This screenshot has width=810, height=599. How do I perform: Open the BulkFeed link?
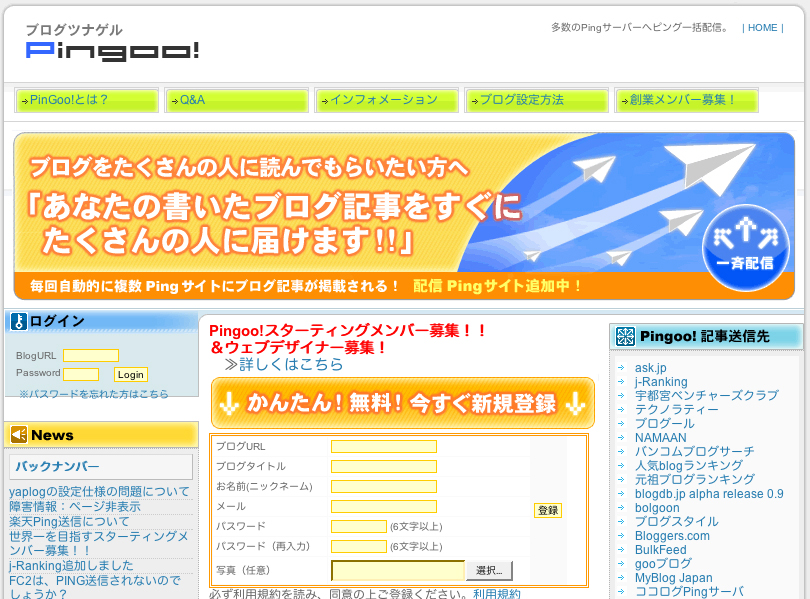click(661, 549)
